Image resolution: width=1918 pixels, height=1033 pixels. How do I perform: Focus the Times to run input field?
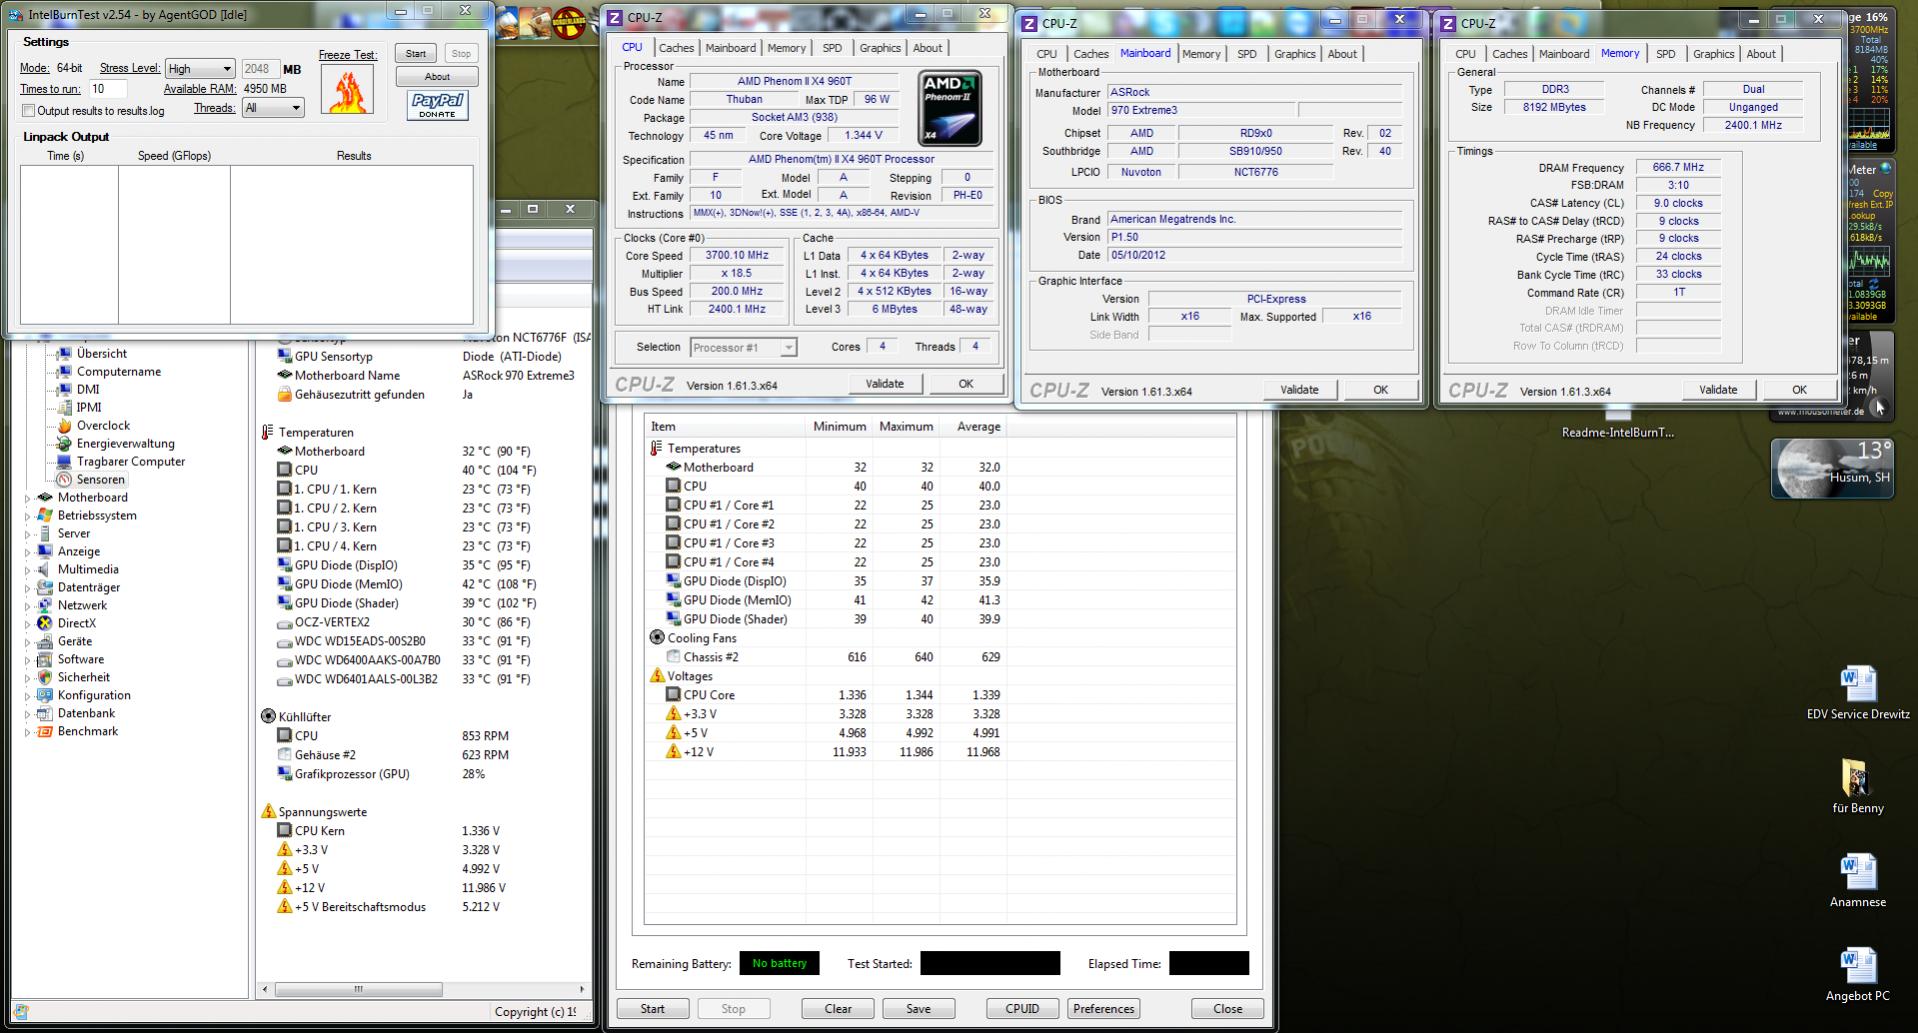click(x=109, y=89)
